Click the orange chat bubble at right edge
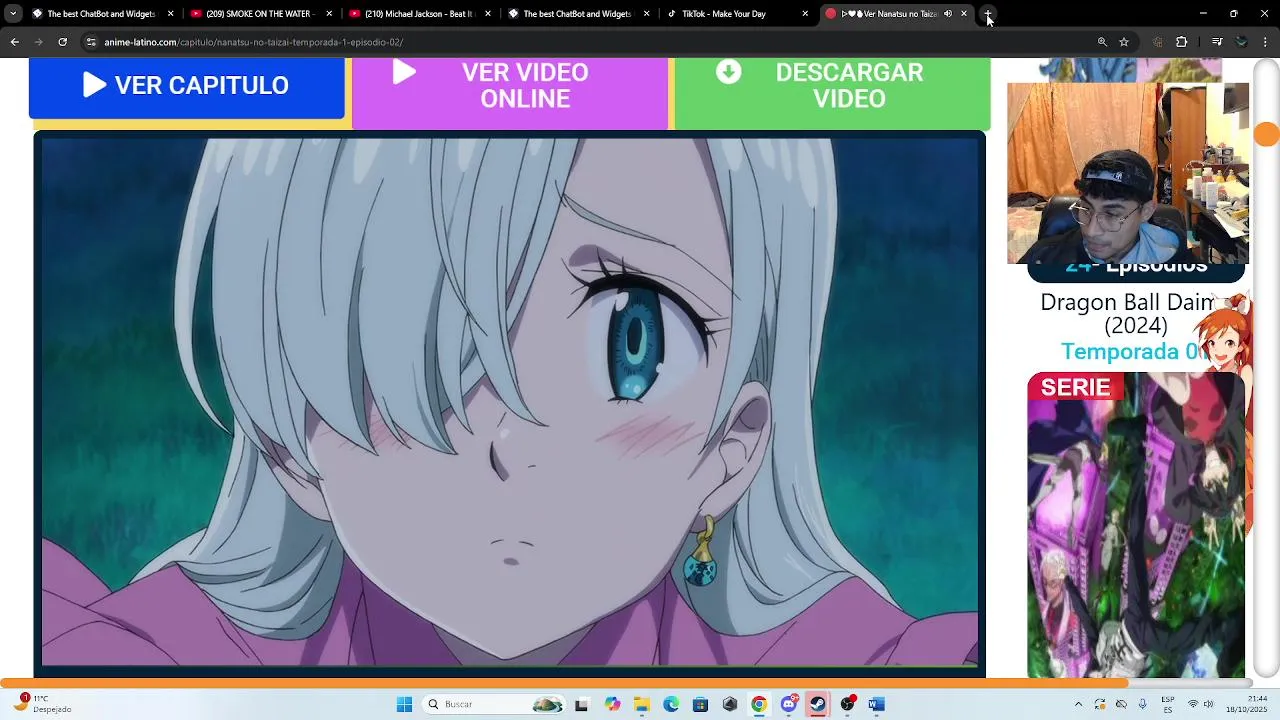The width and height of the screenshot is (1280, 720). pos(1267,134)
